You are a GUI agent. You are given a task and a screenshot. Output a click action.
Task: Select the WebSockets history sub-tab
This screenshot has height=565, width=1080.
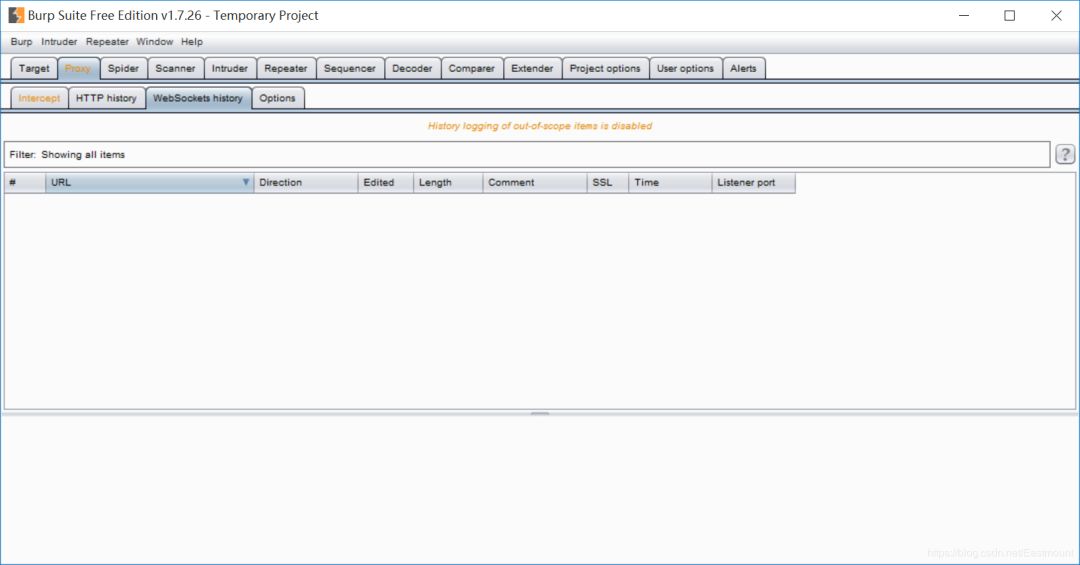click(x=198, y=98)
